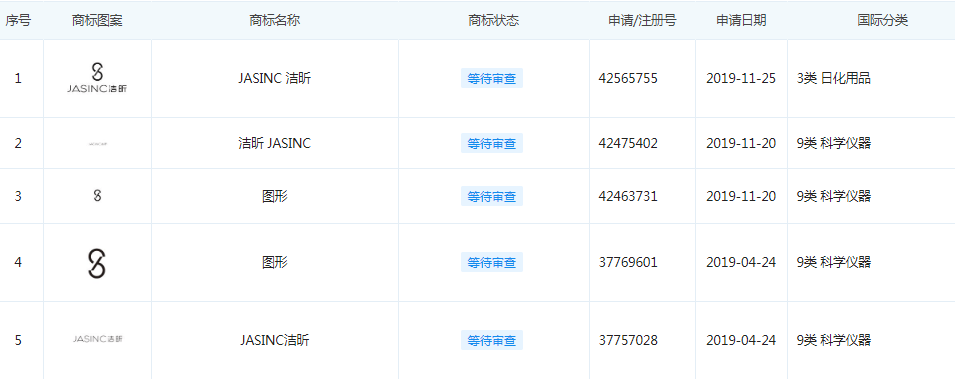This screenshot has width=955, height=379.
Task: Open trademark name JASINC 洁昕 in row 1
Action: [x=275, y=79]
